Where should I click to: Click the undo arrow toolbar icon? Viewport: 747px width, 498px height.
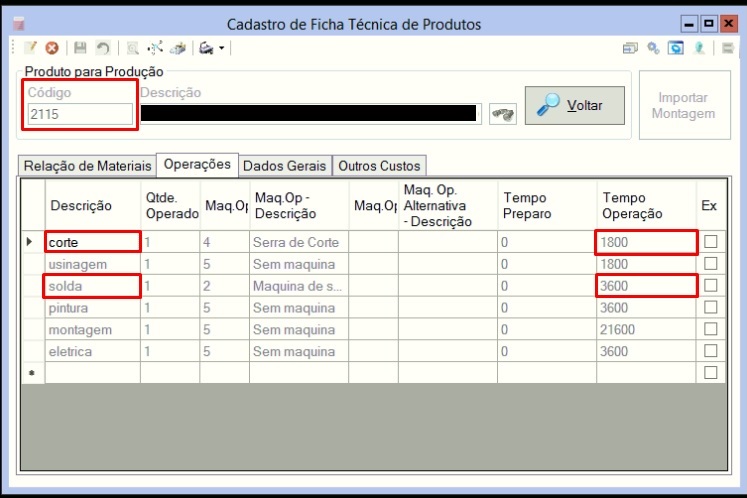tap(102, 48)
